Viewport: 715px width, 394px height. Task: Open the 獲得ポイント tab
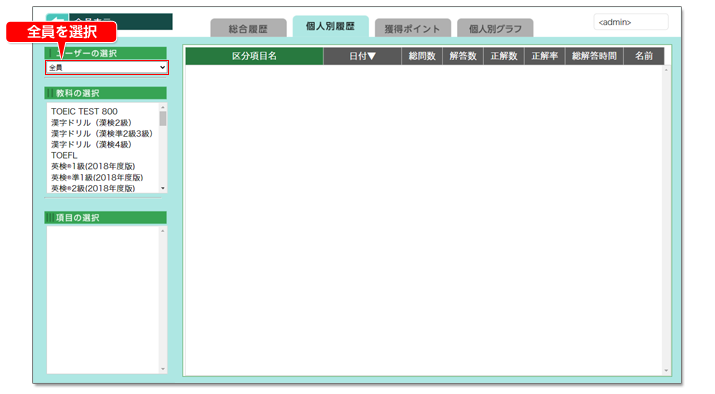[x=412, y=28]
